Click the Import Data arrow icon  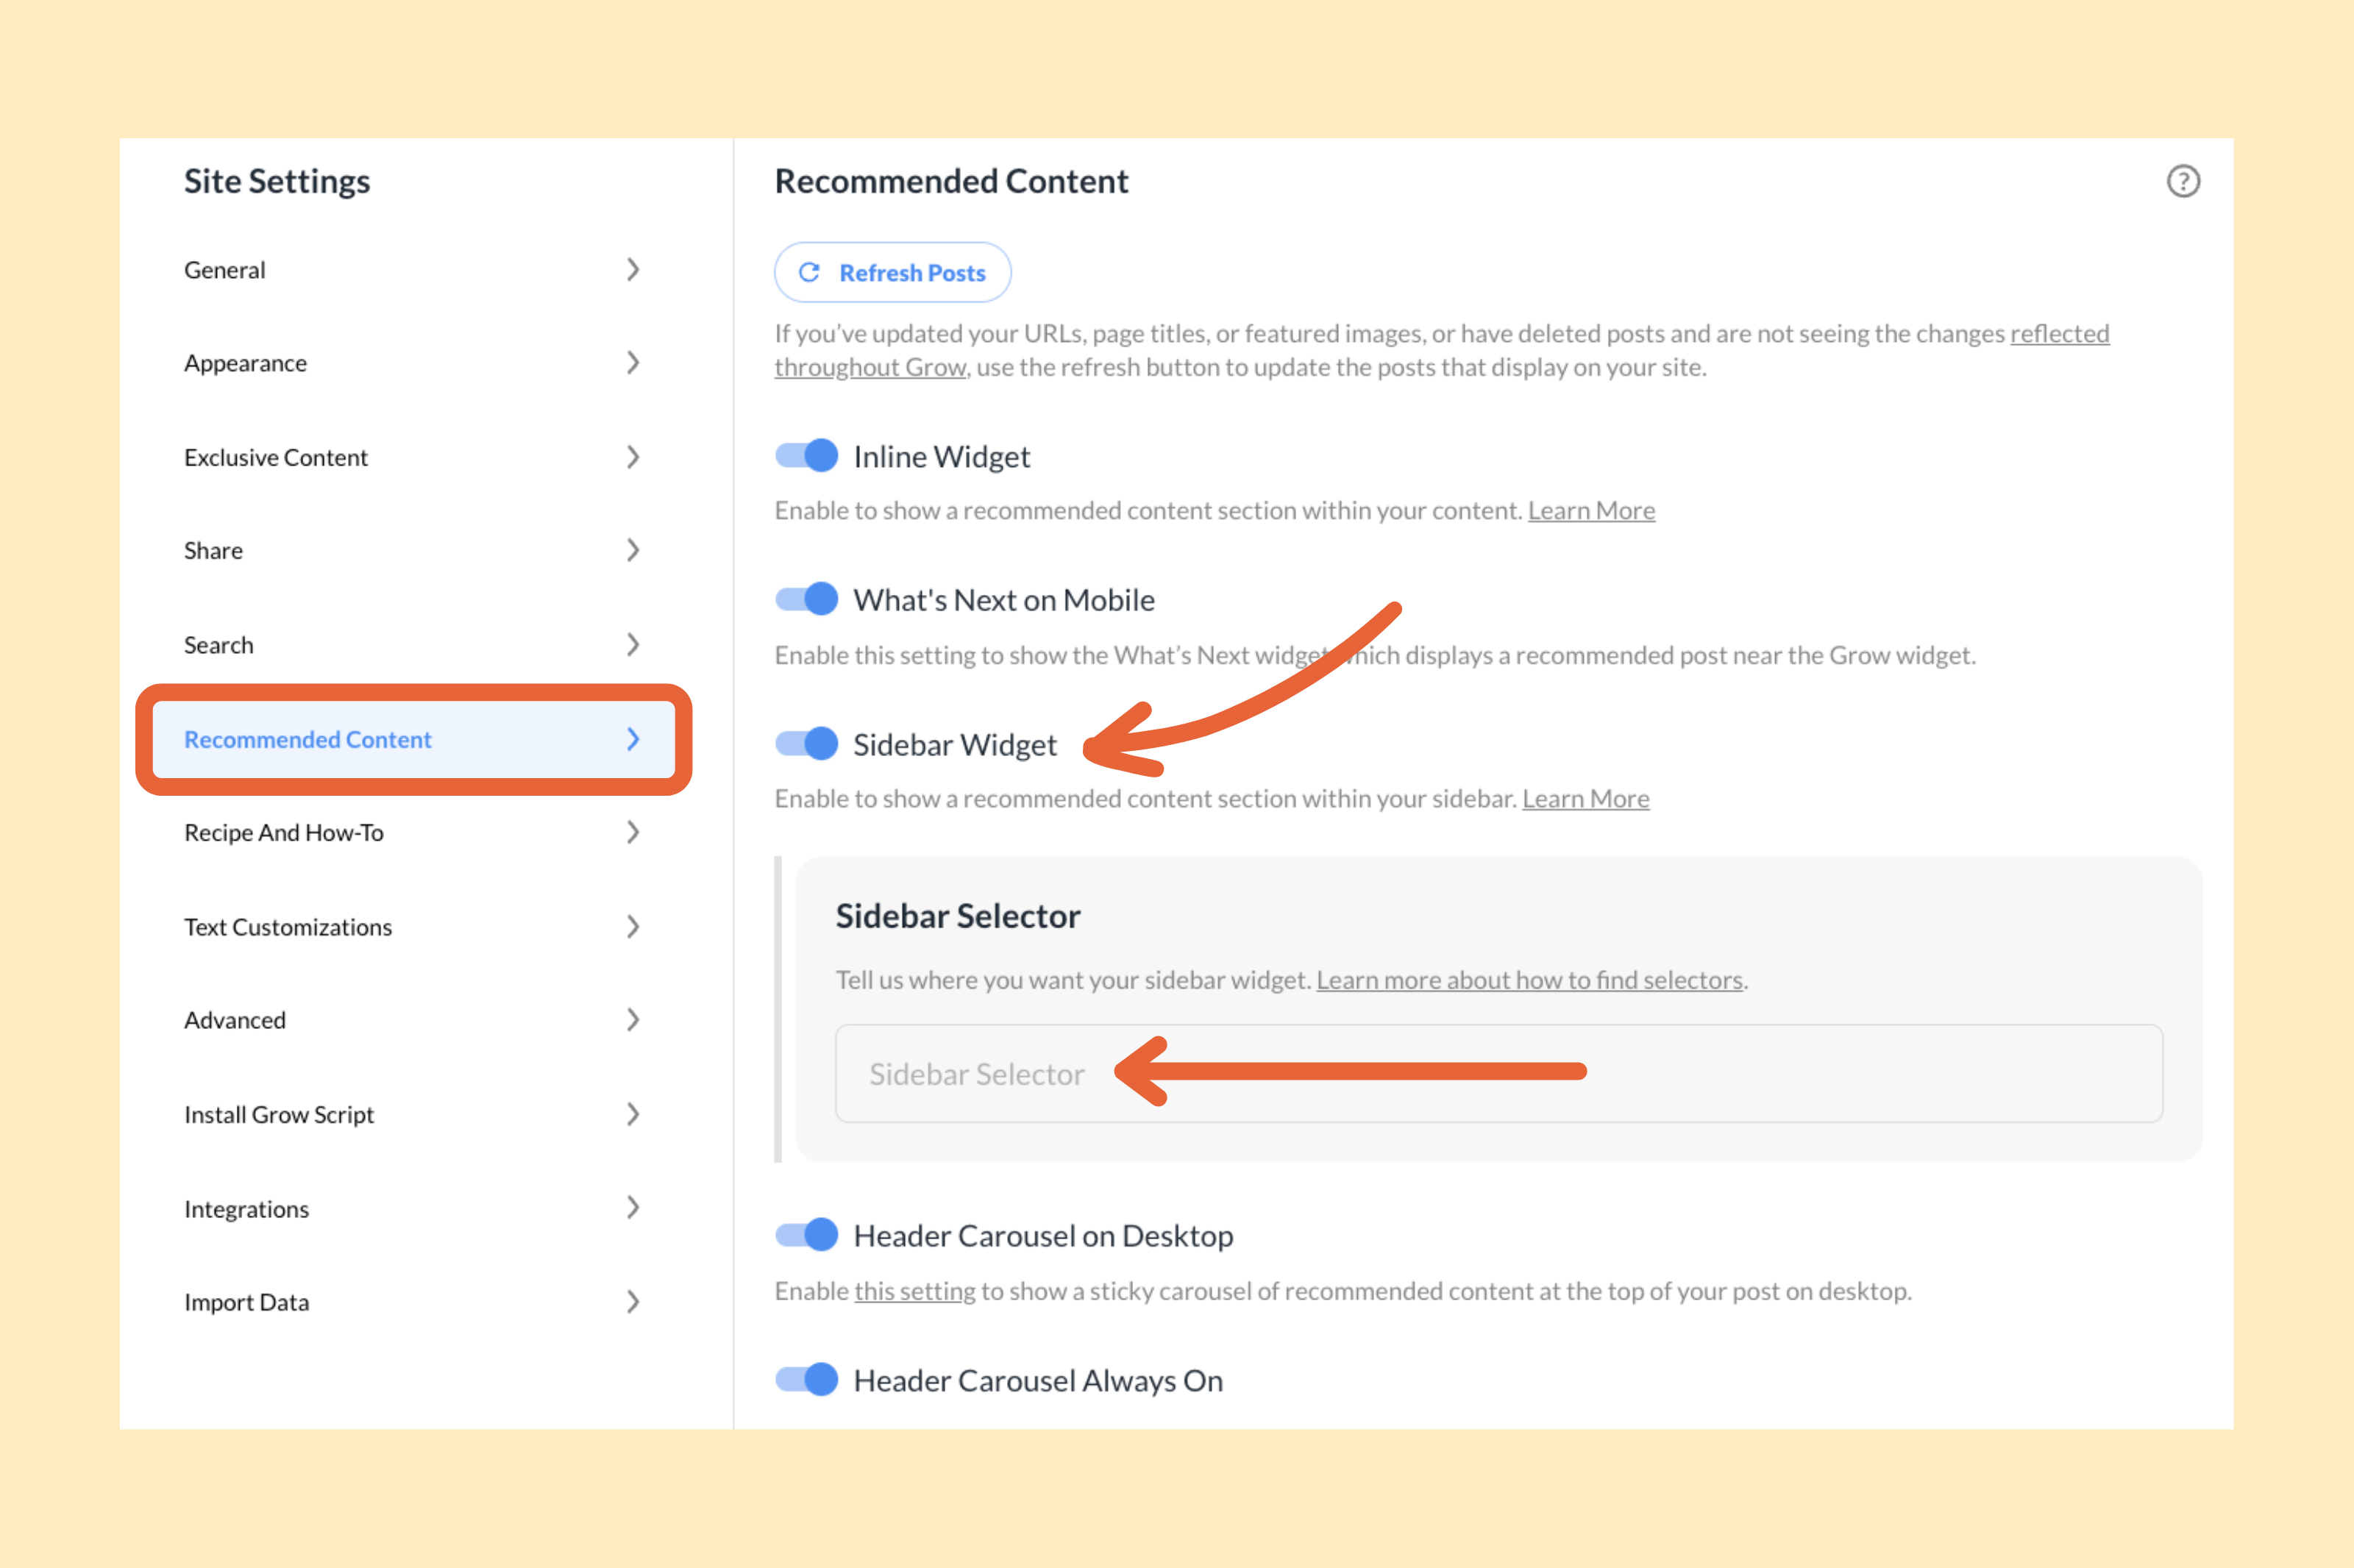[633, 1302]
